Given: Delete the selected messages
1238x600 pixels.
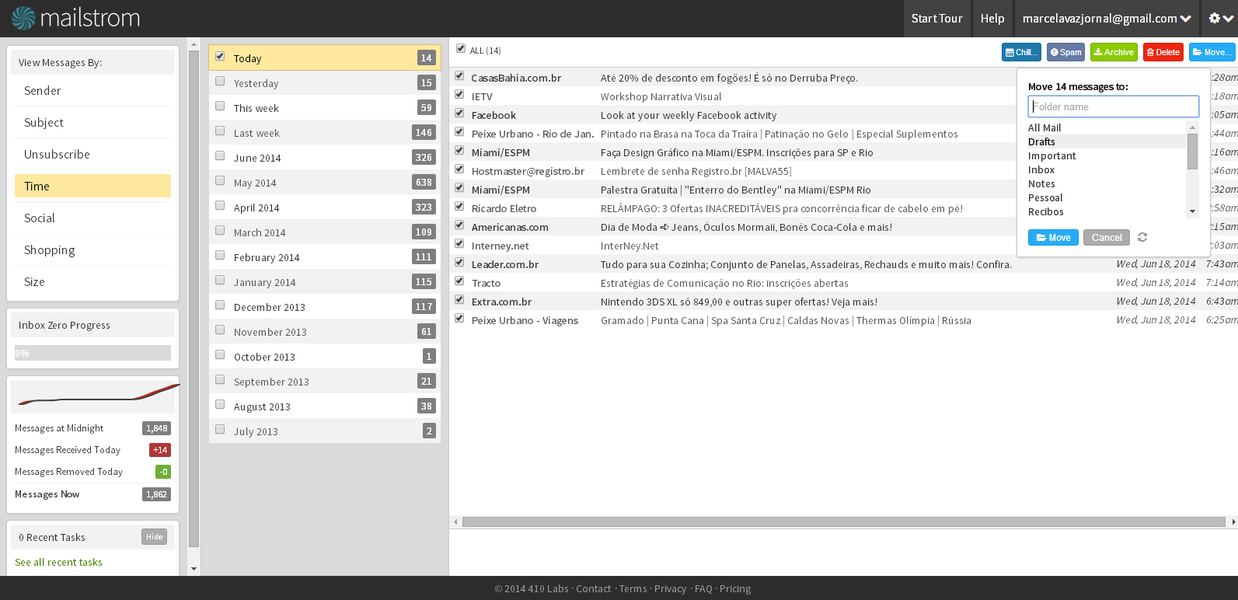Looking at the screenshot, I should pos(1162,51).
